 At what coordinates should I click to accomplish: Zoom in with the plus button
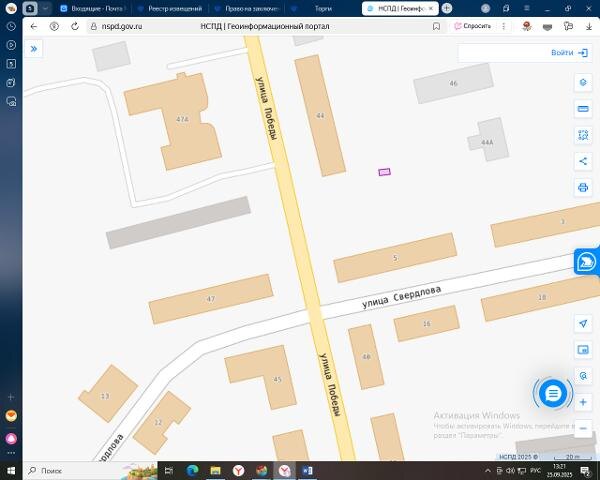583,402
